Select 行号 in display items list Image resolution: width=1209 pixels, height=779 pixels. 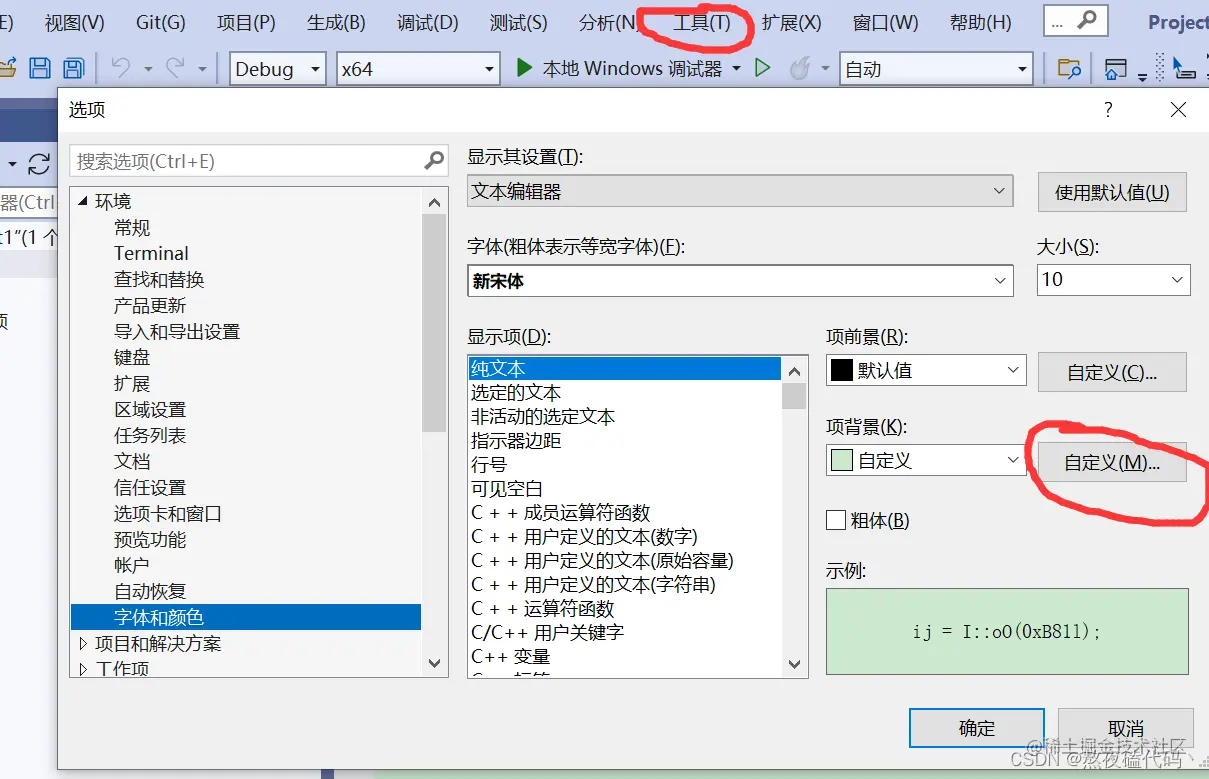489,464
